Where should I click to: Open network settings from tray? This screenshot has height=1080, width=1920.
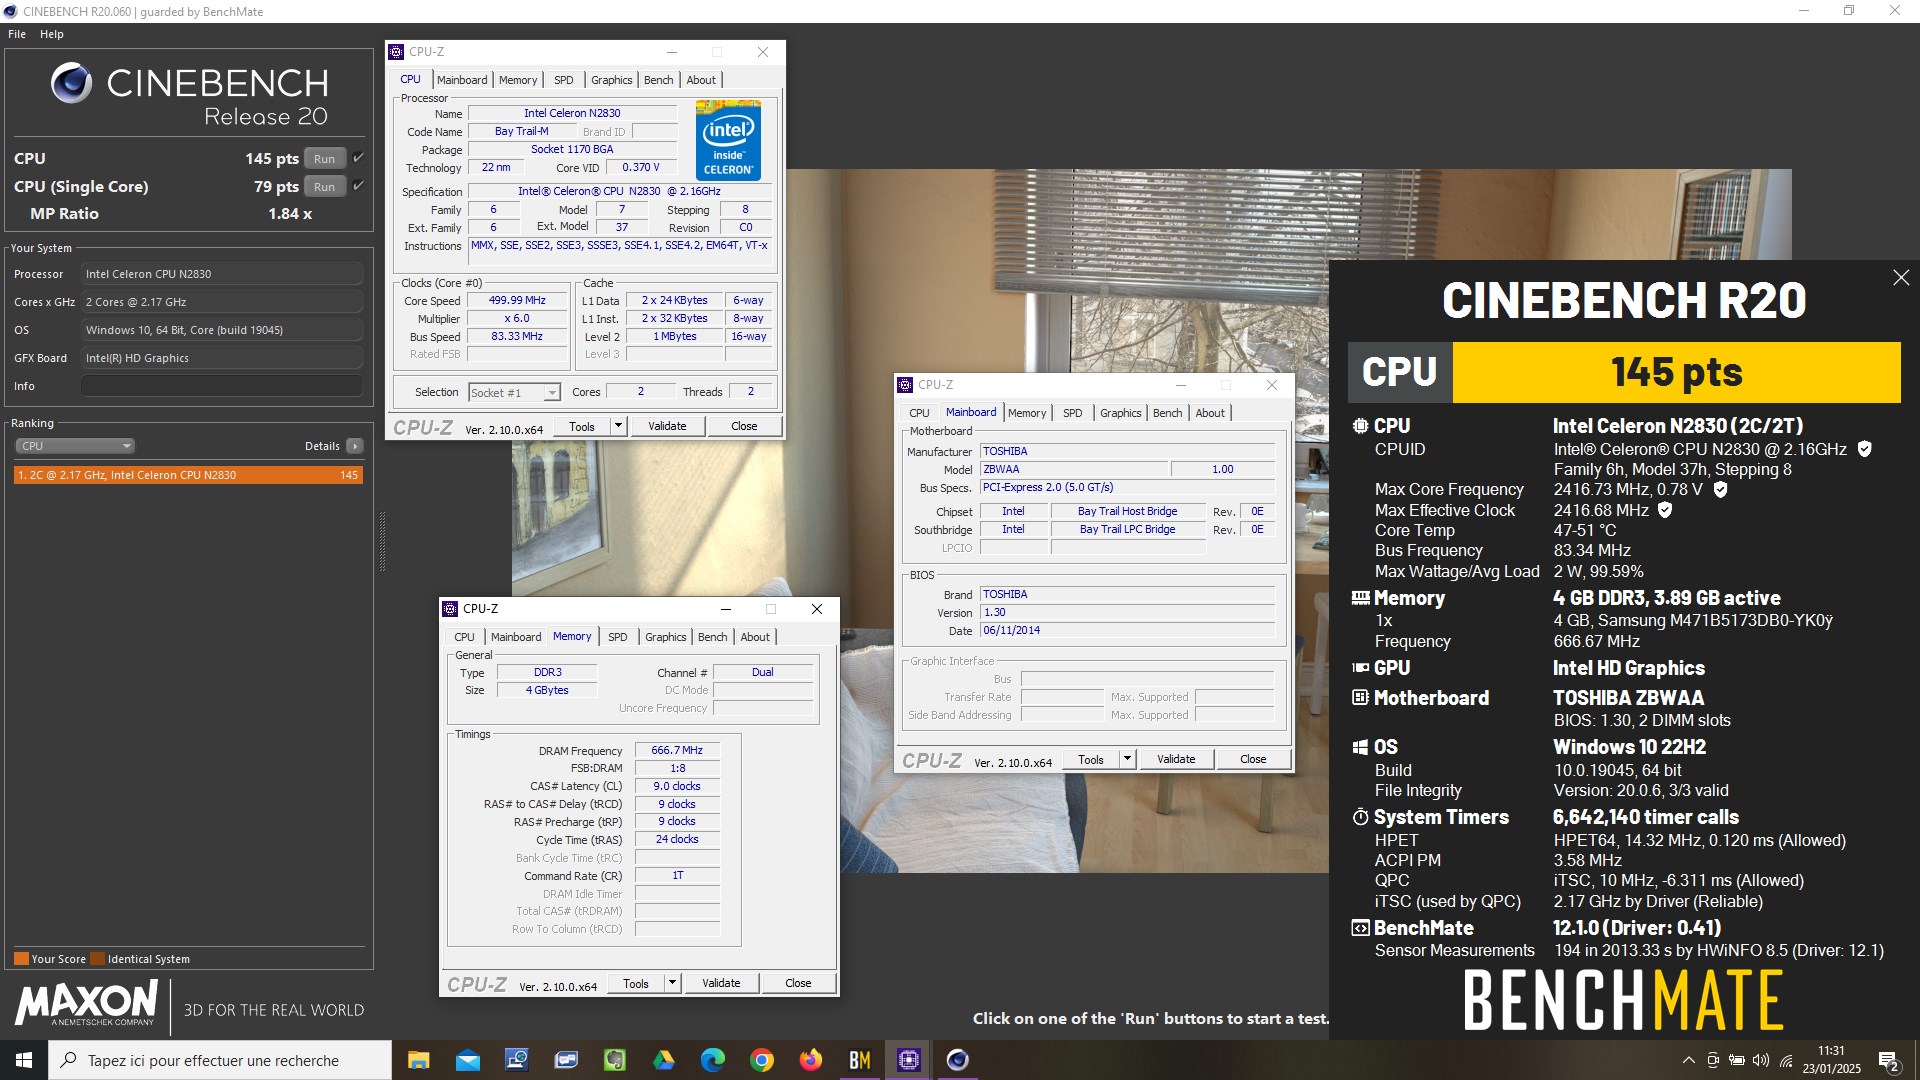click(1786, 1060)
